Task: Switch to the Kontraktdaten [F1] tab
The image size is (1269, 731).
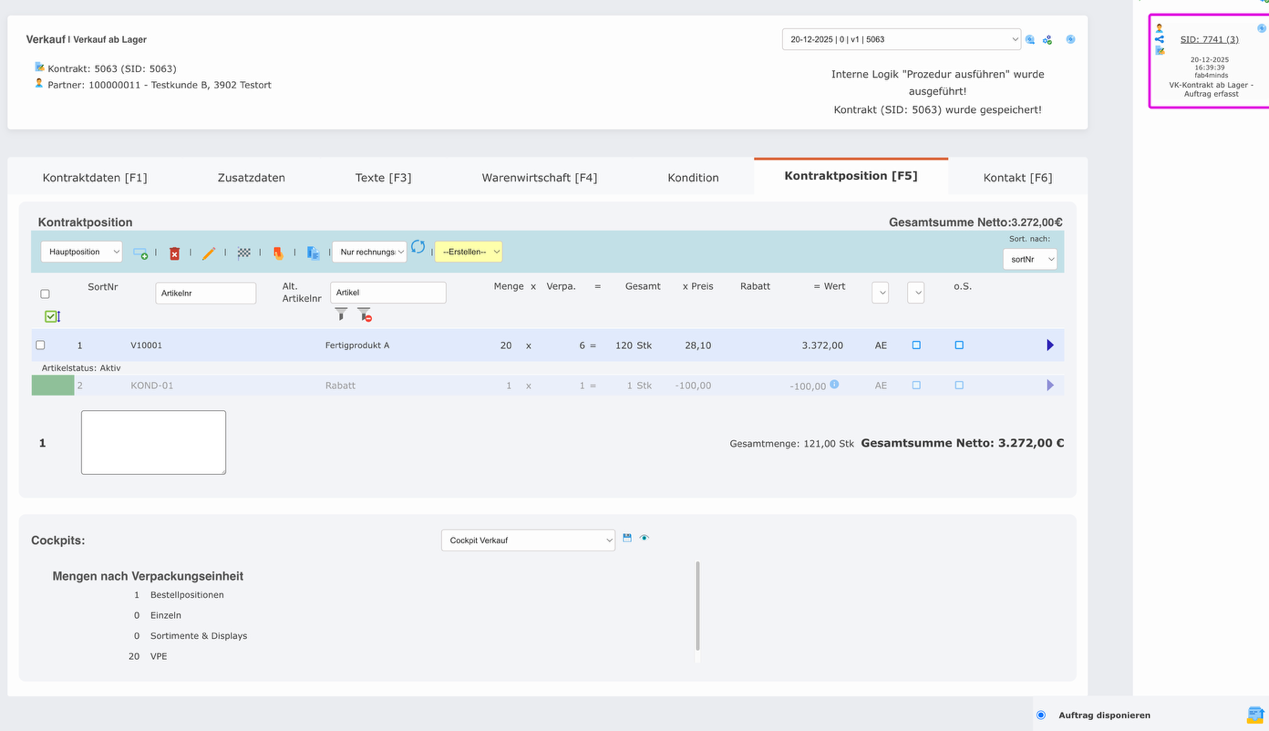Action: 95,178
